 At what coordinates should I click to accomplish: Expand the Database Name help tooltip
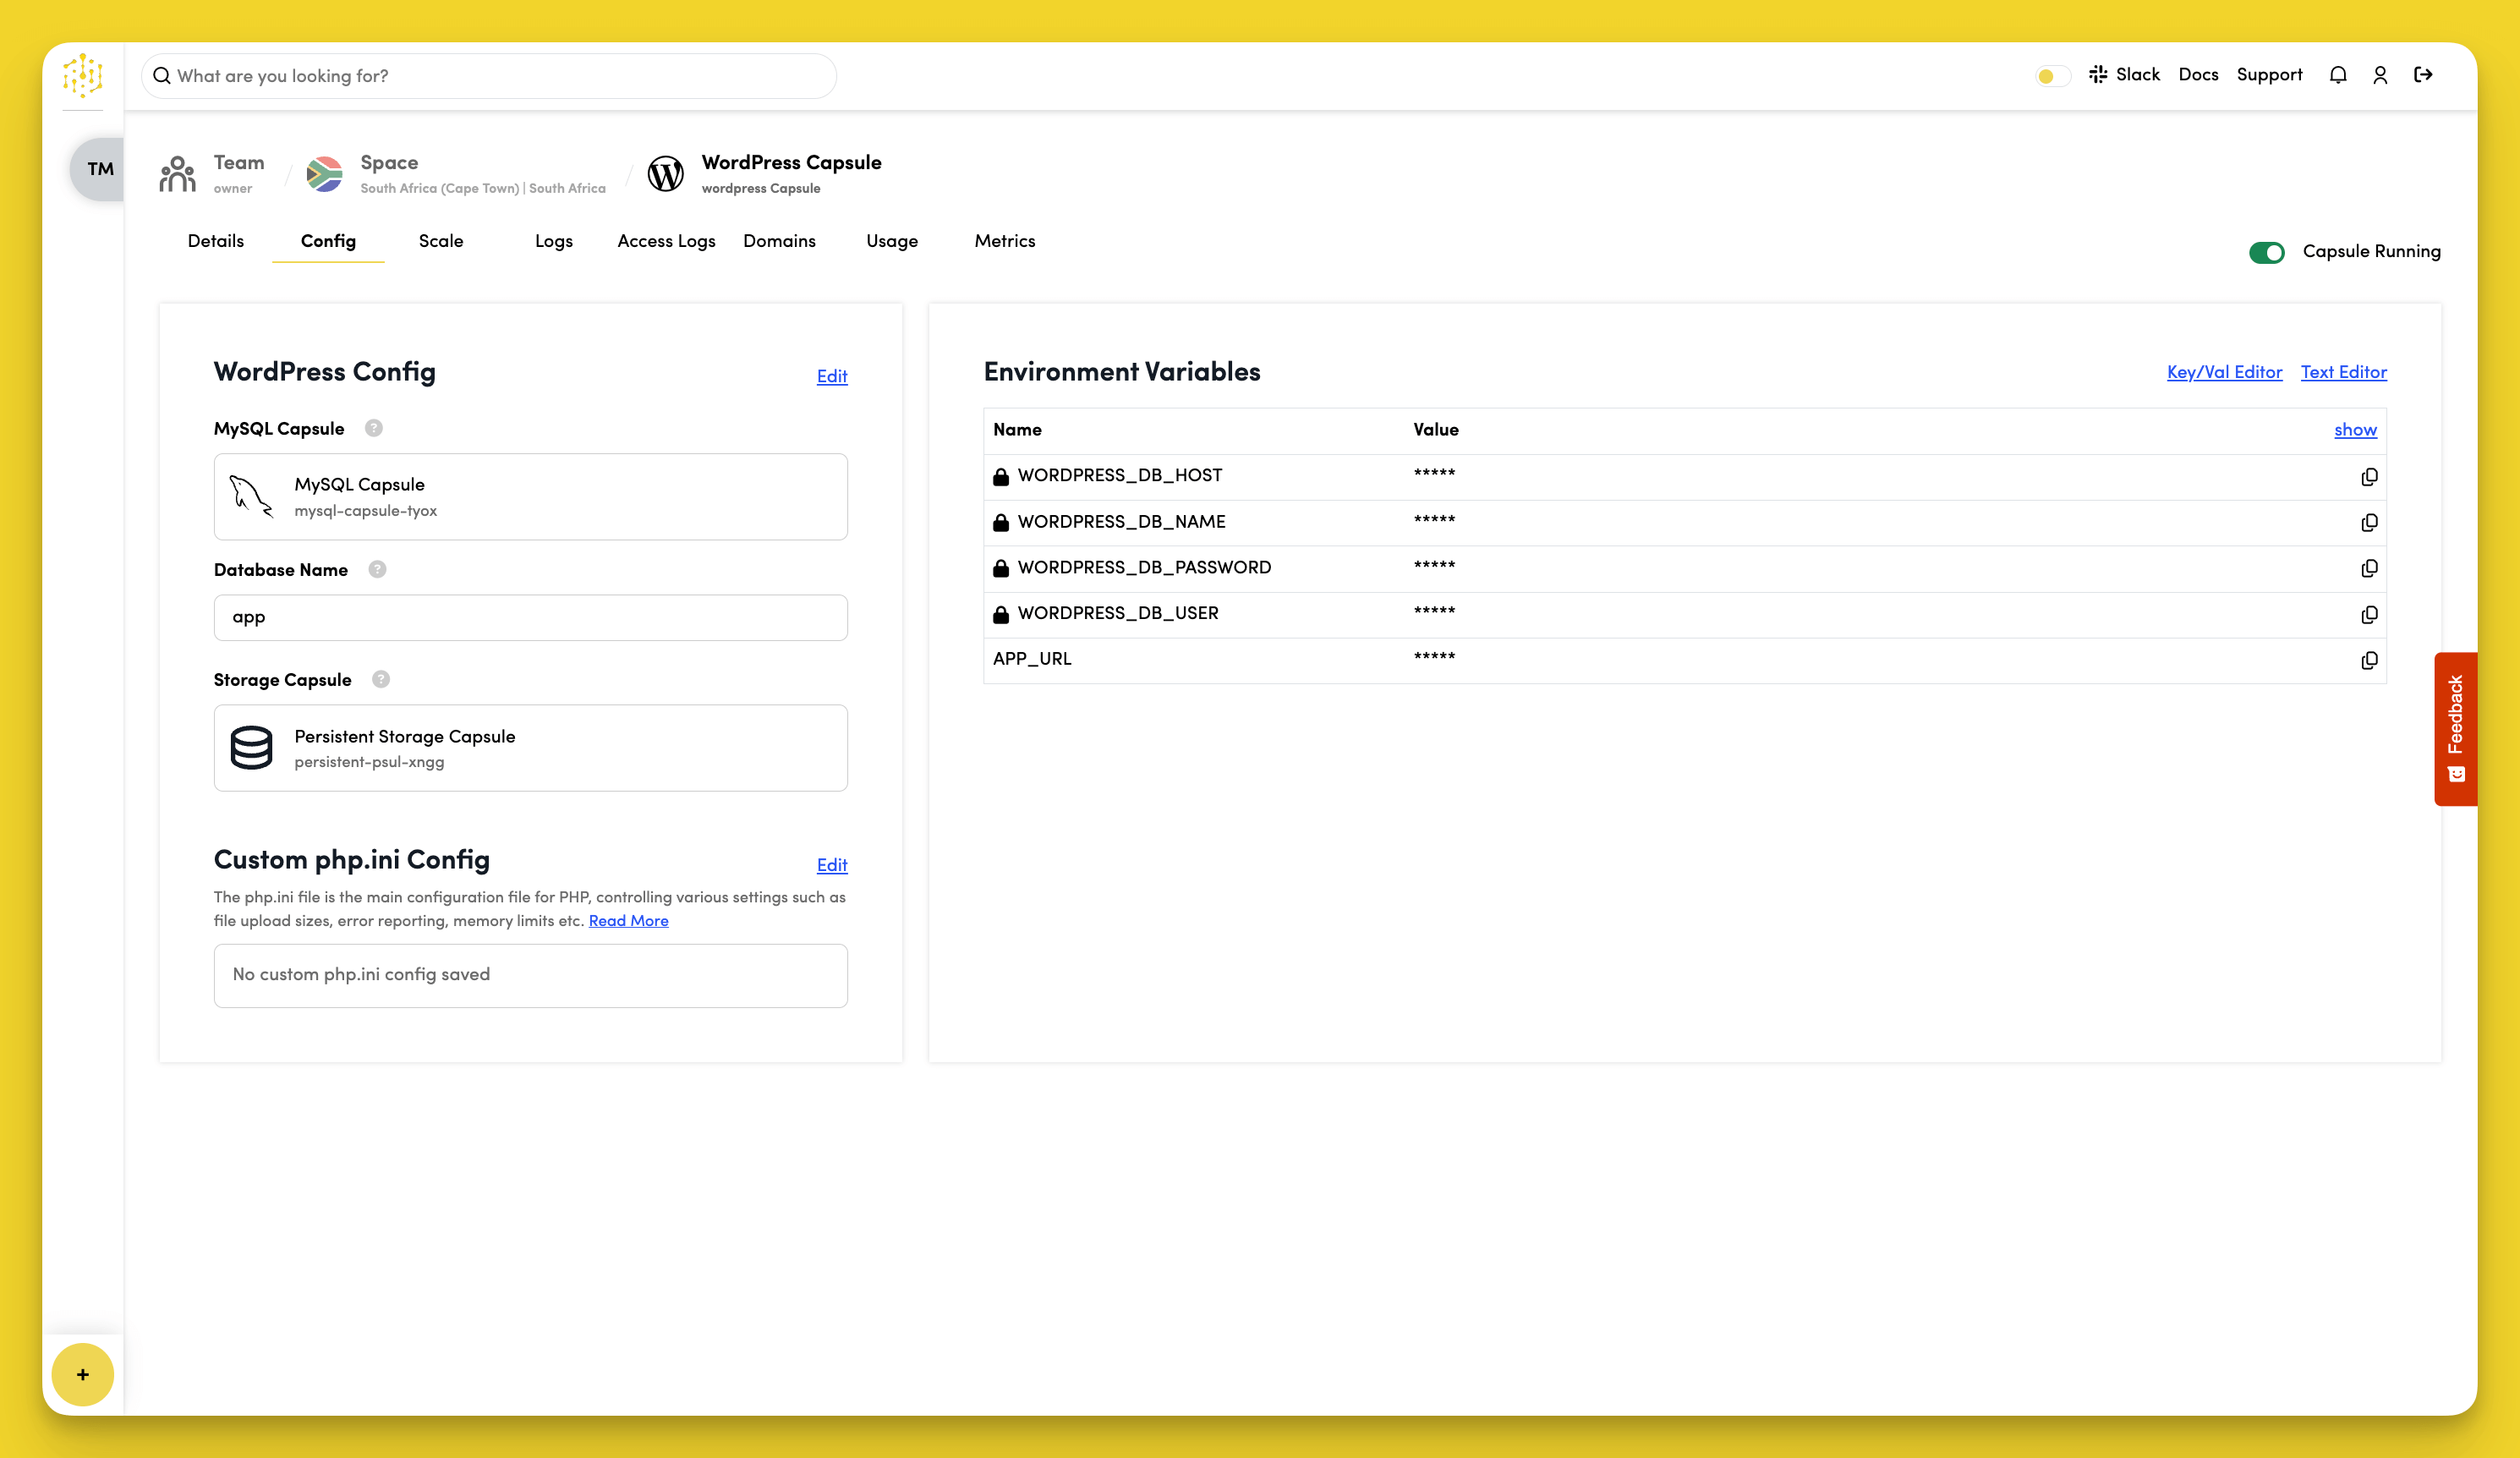[378, 569]
